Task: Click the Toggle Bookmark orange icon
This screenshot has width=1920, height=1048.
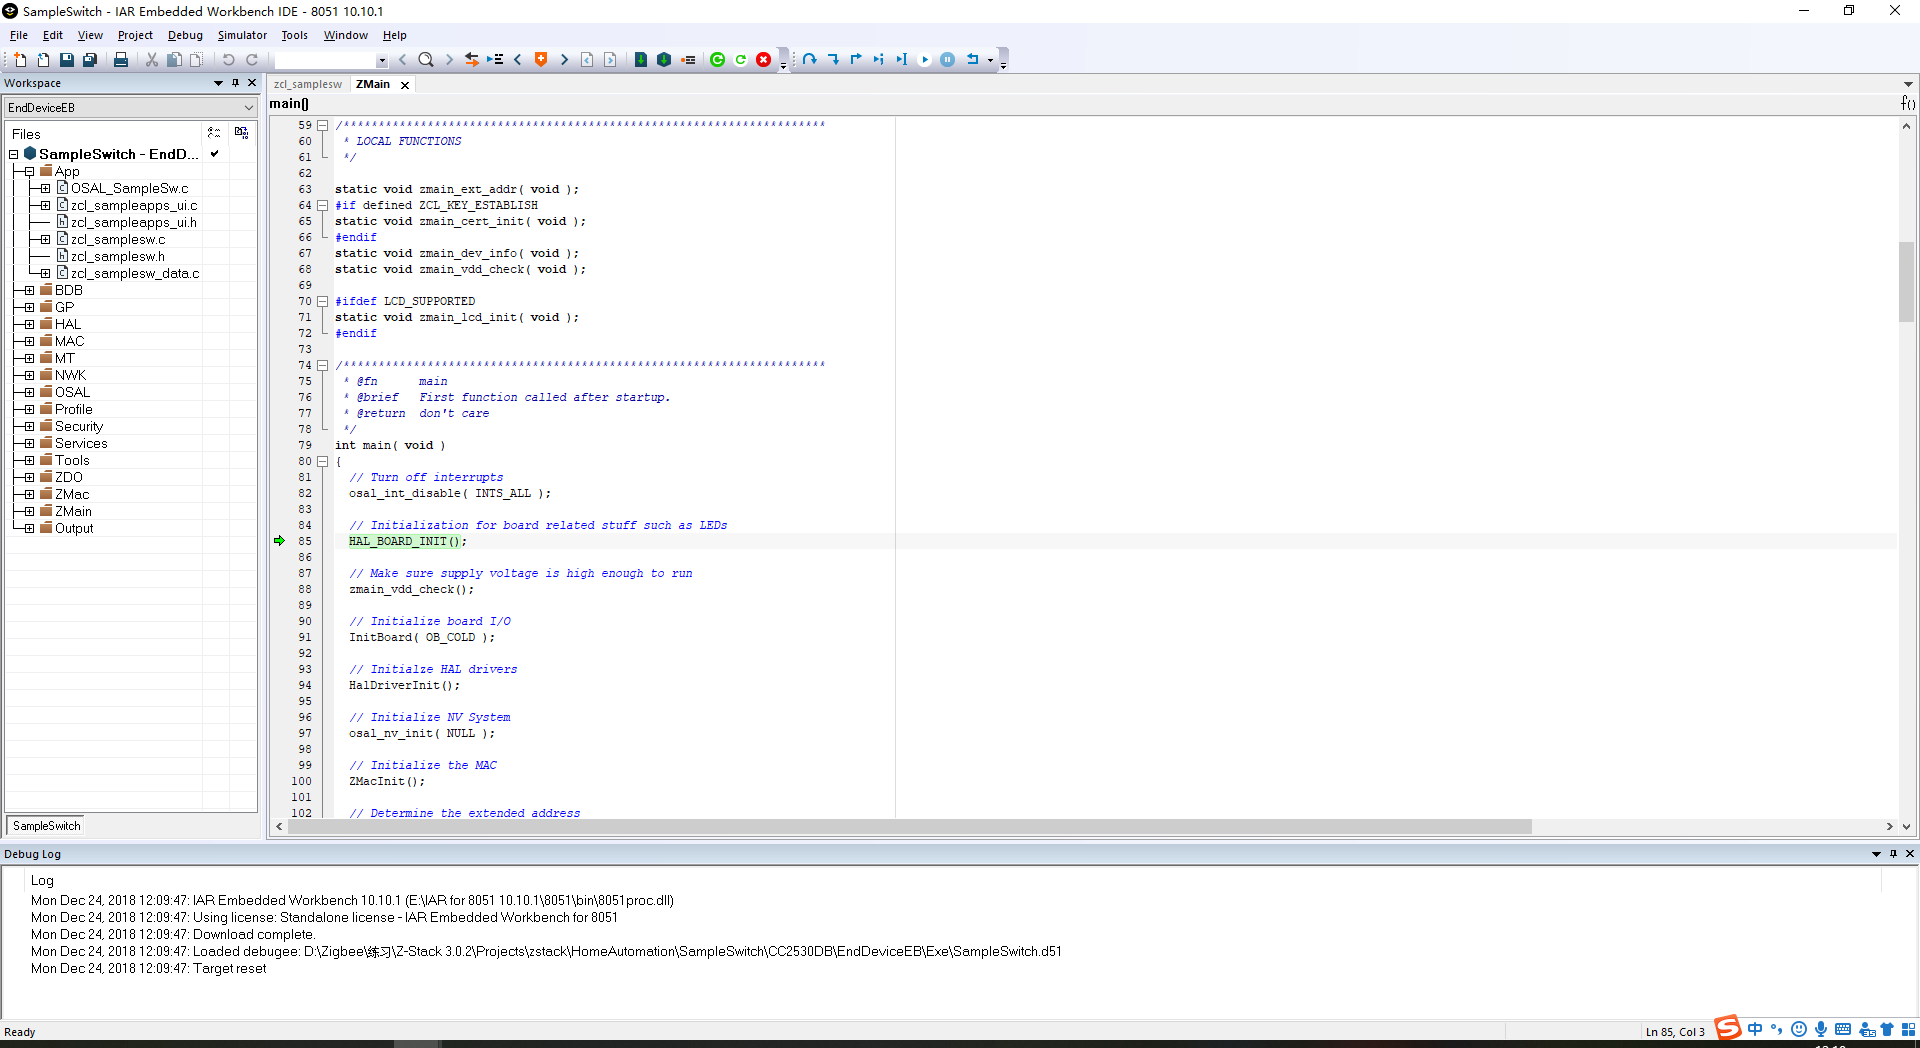Action: [x=541, y=60]
